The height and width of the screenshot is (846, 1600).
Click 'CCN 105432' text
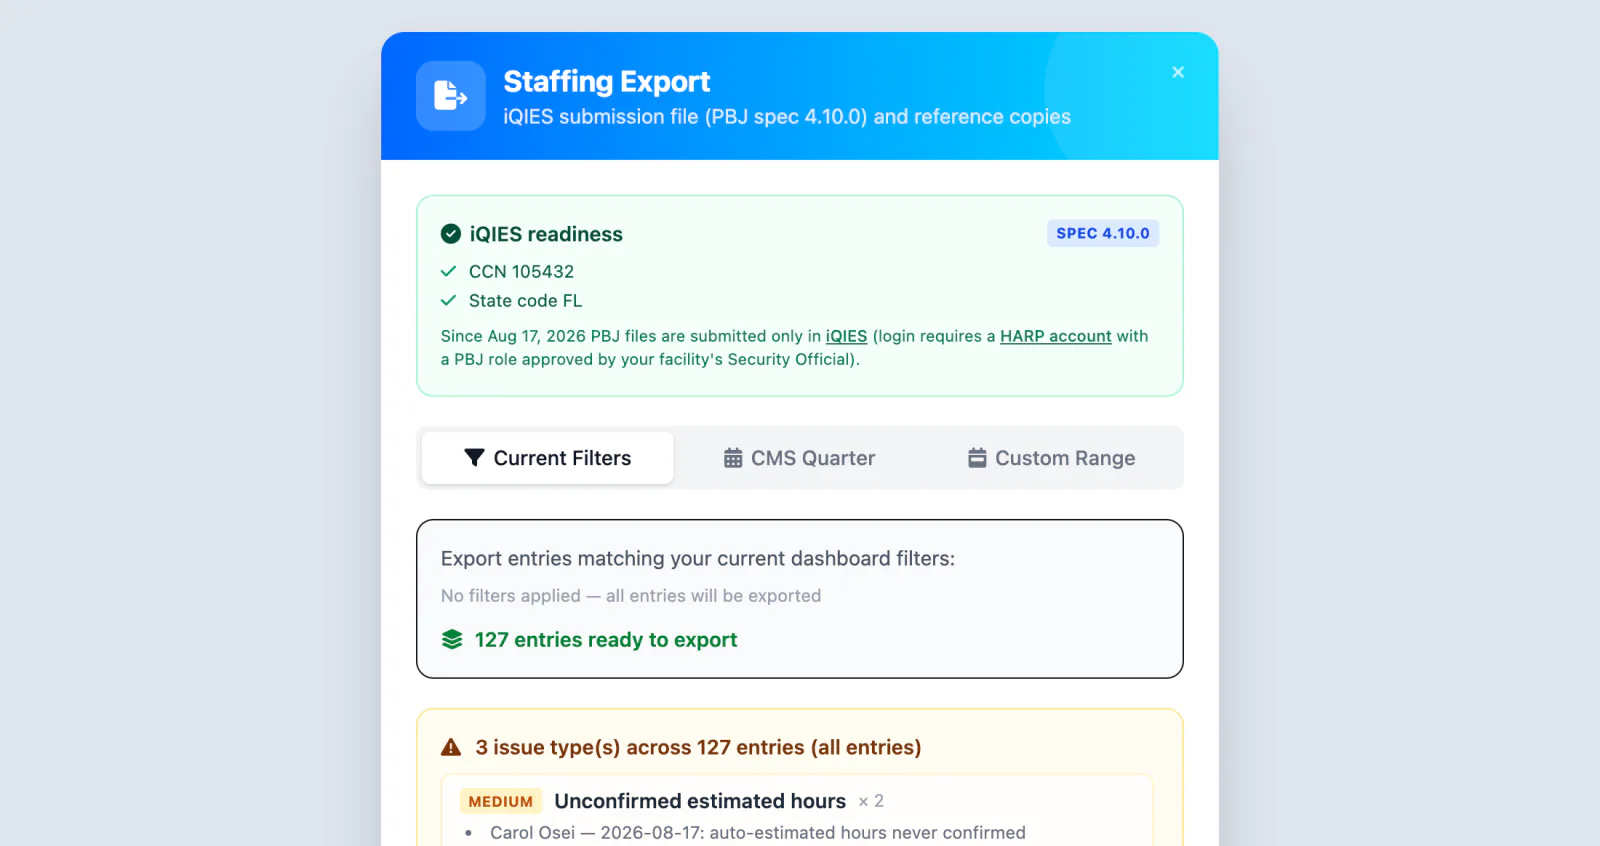point(521,271)
